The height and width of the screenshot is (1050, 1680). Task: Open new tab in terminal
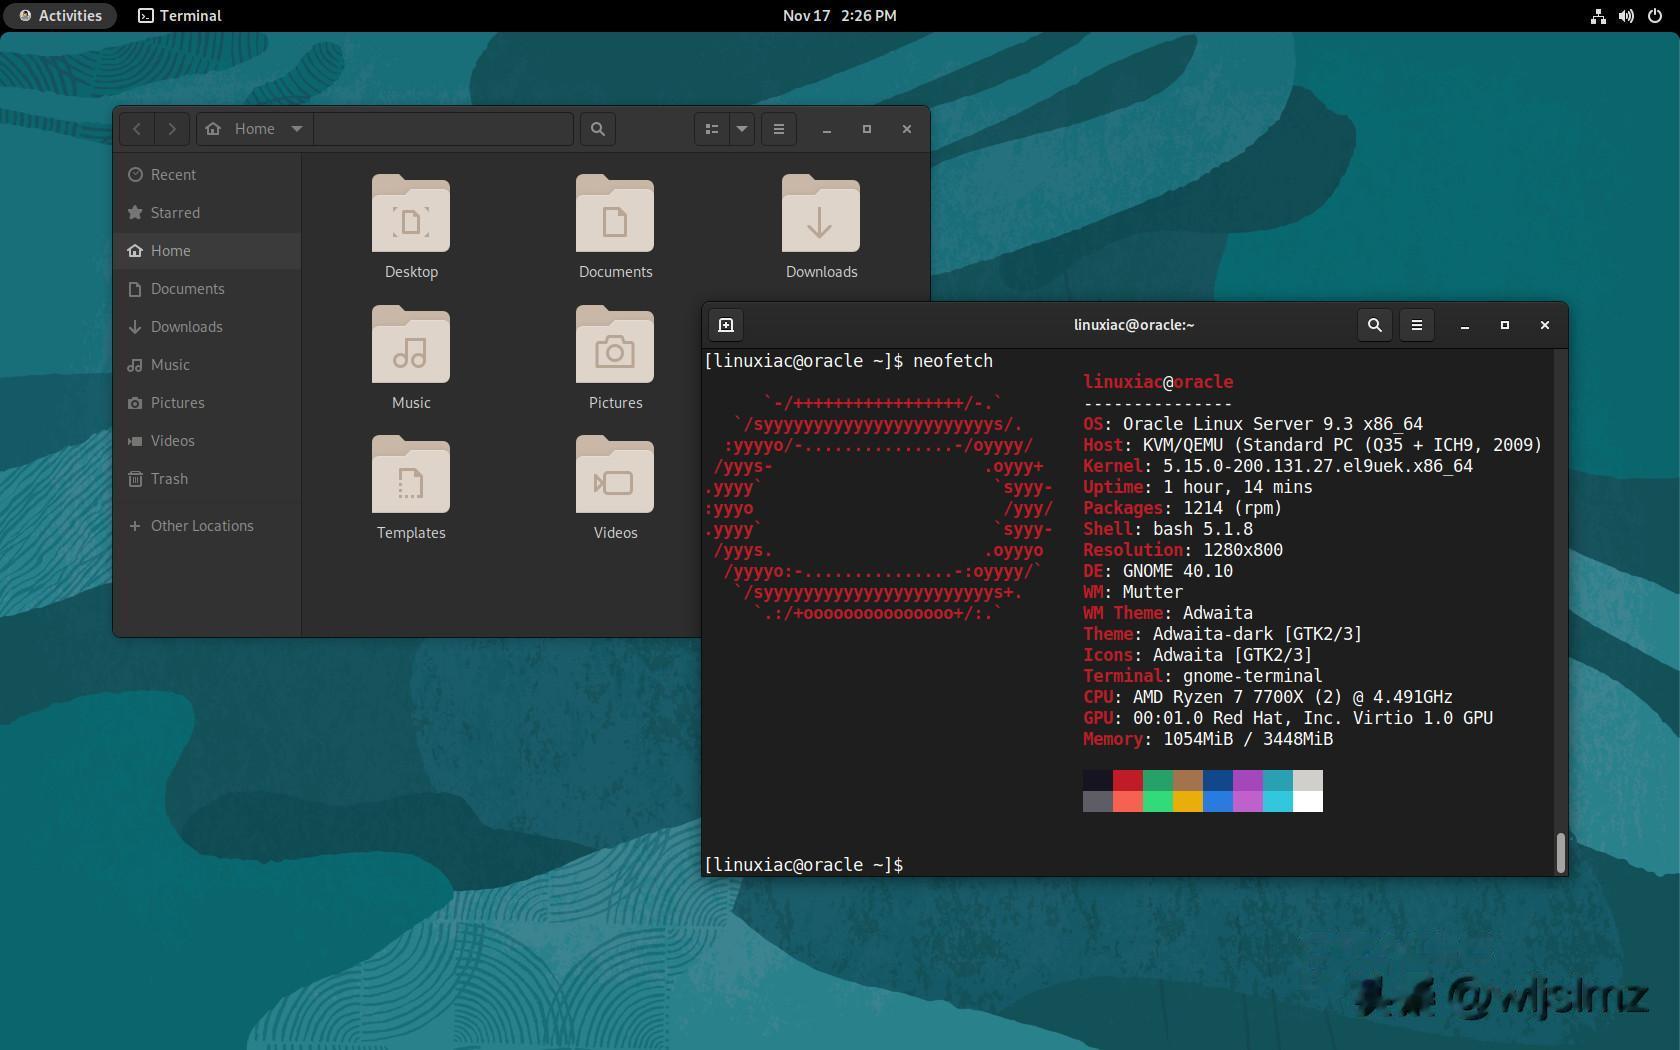click(x=726, y=325)
